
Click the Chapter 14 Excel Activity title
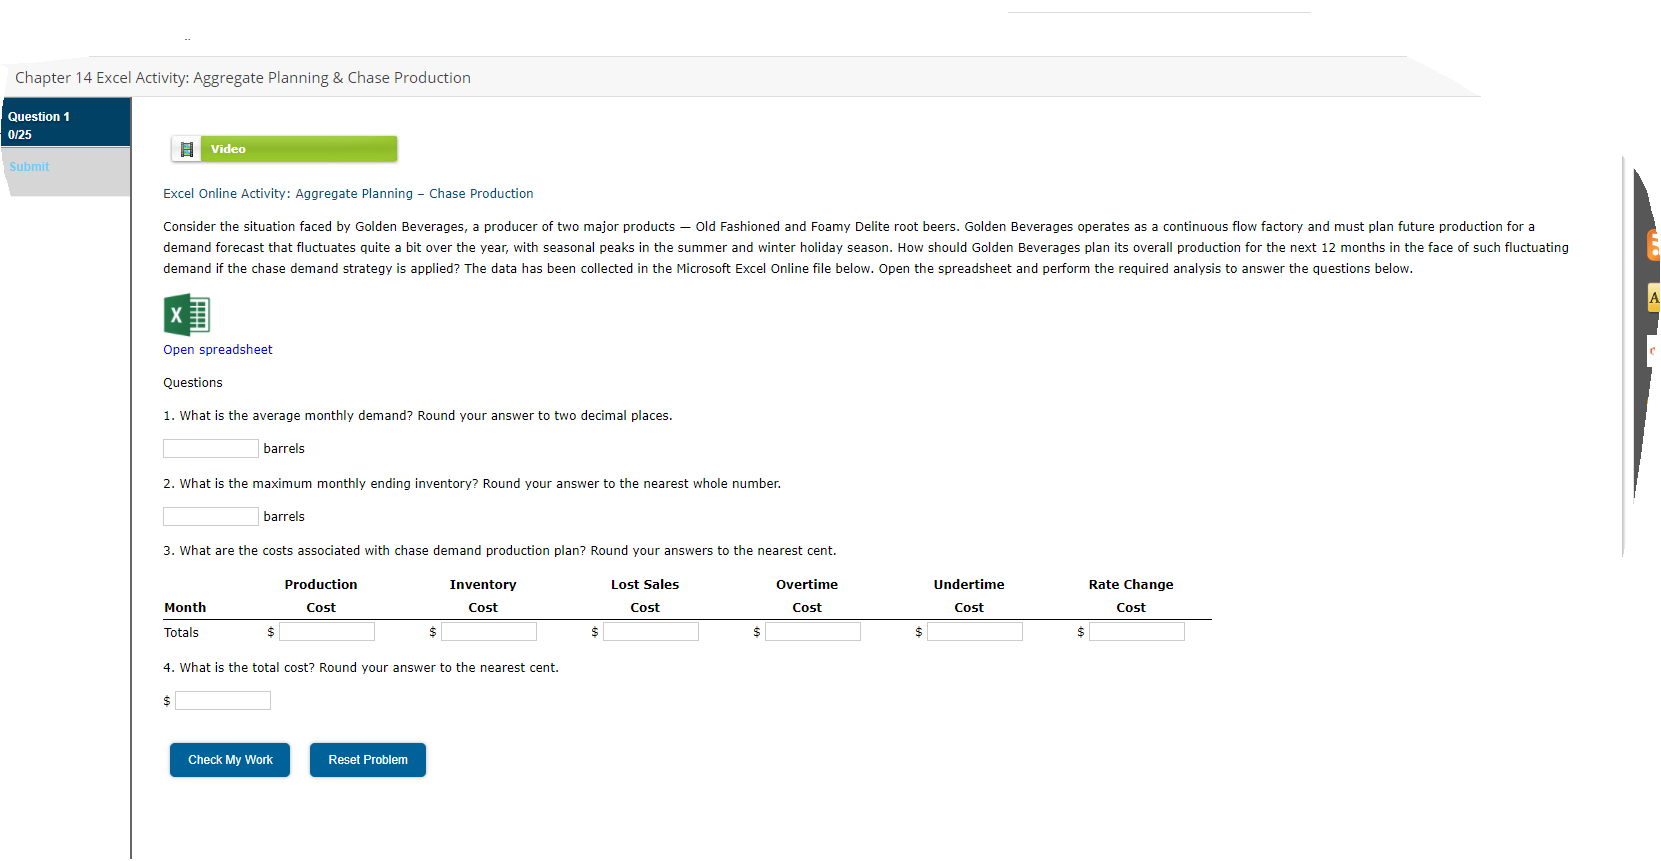tap(243, 78)
